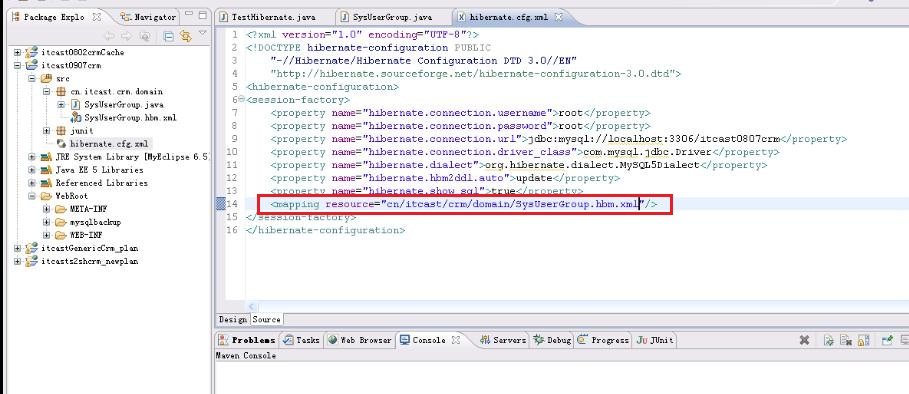The image size is (909, 394).
Task: Expand Java EE 5 Libraries node
Action: pos(32,170)
